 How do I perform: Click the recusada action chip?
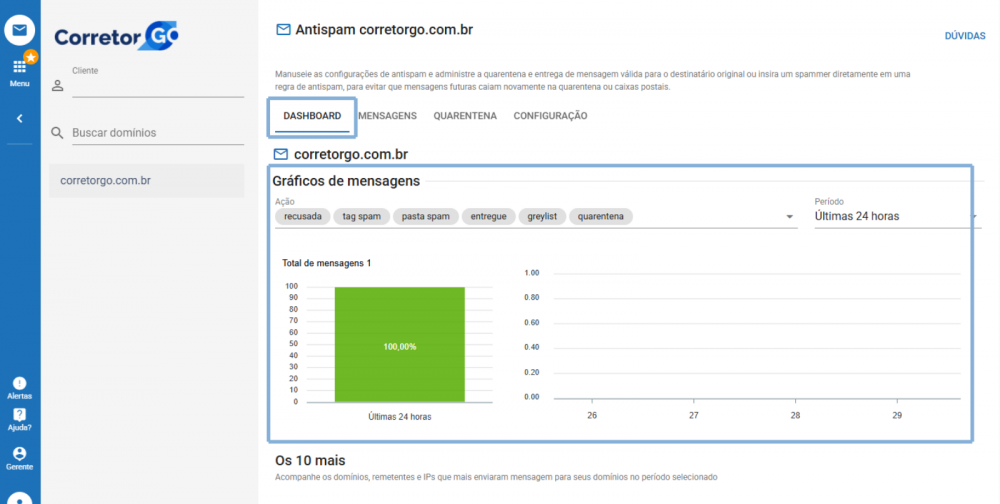click(303, 216)
